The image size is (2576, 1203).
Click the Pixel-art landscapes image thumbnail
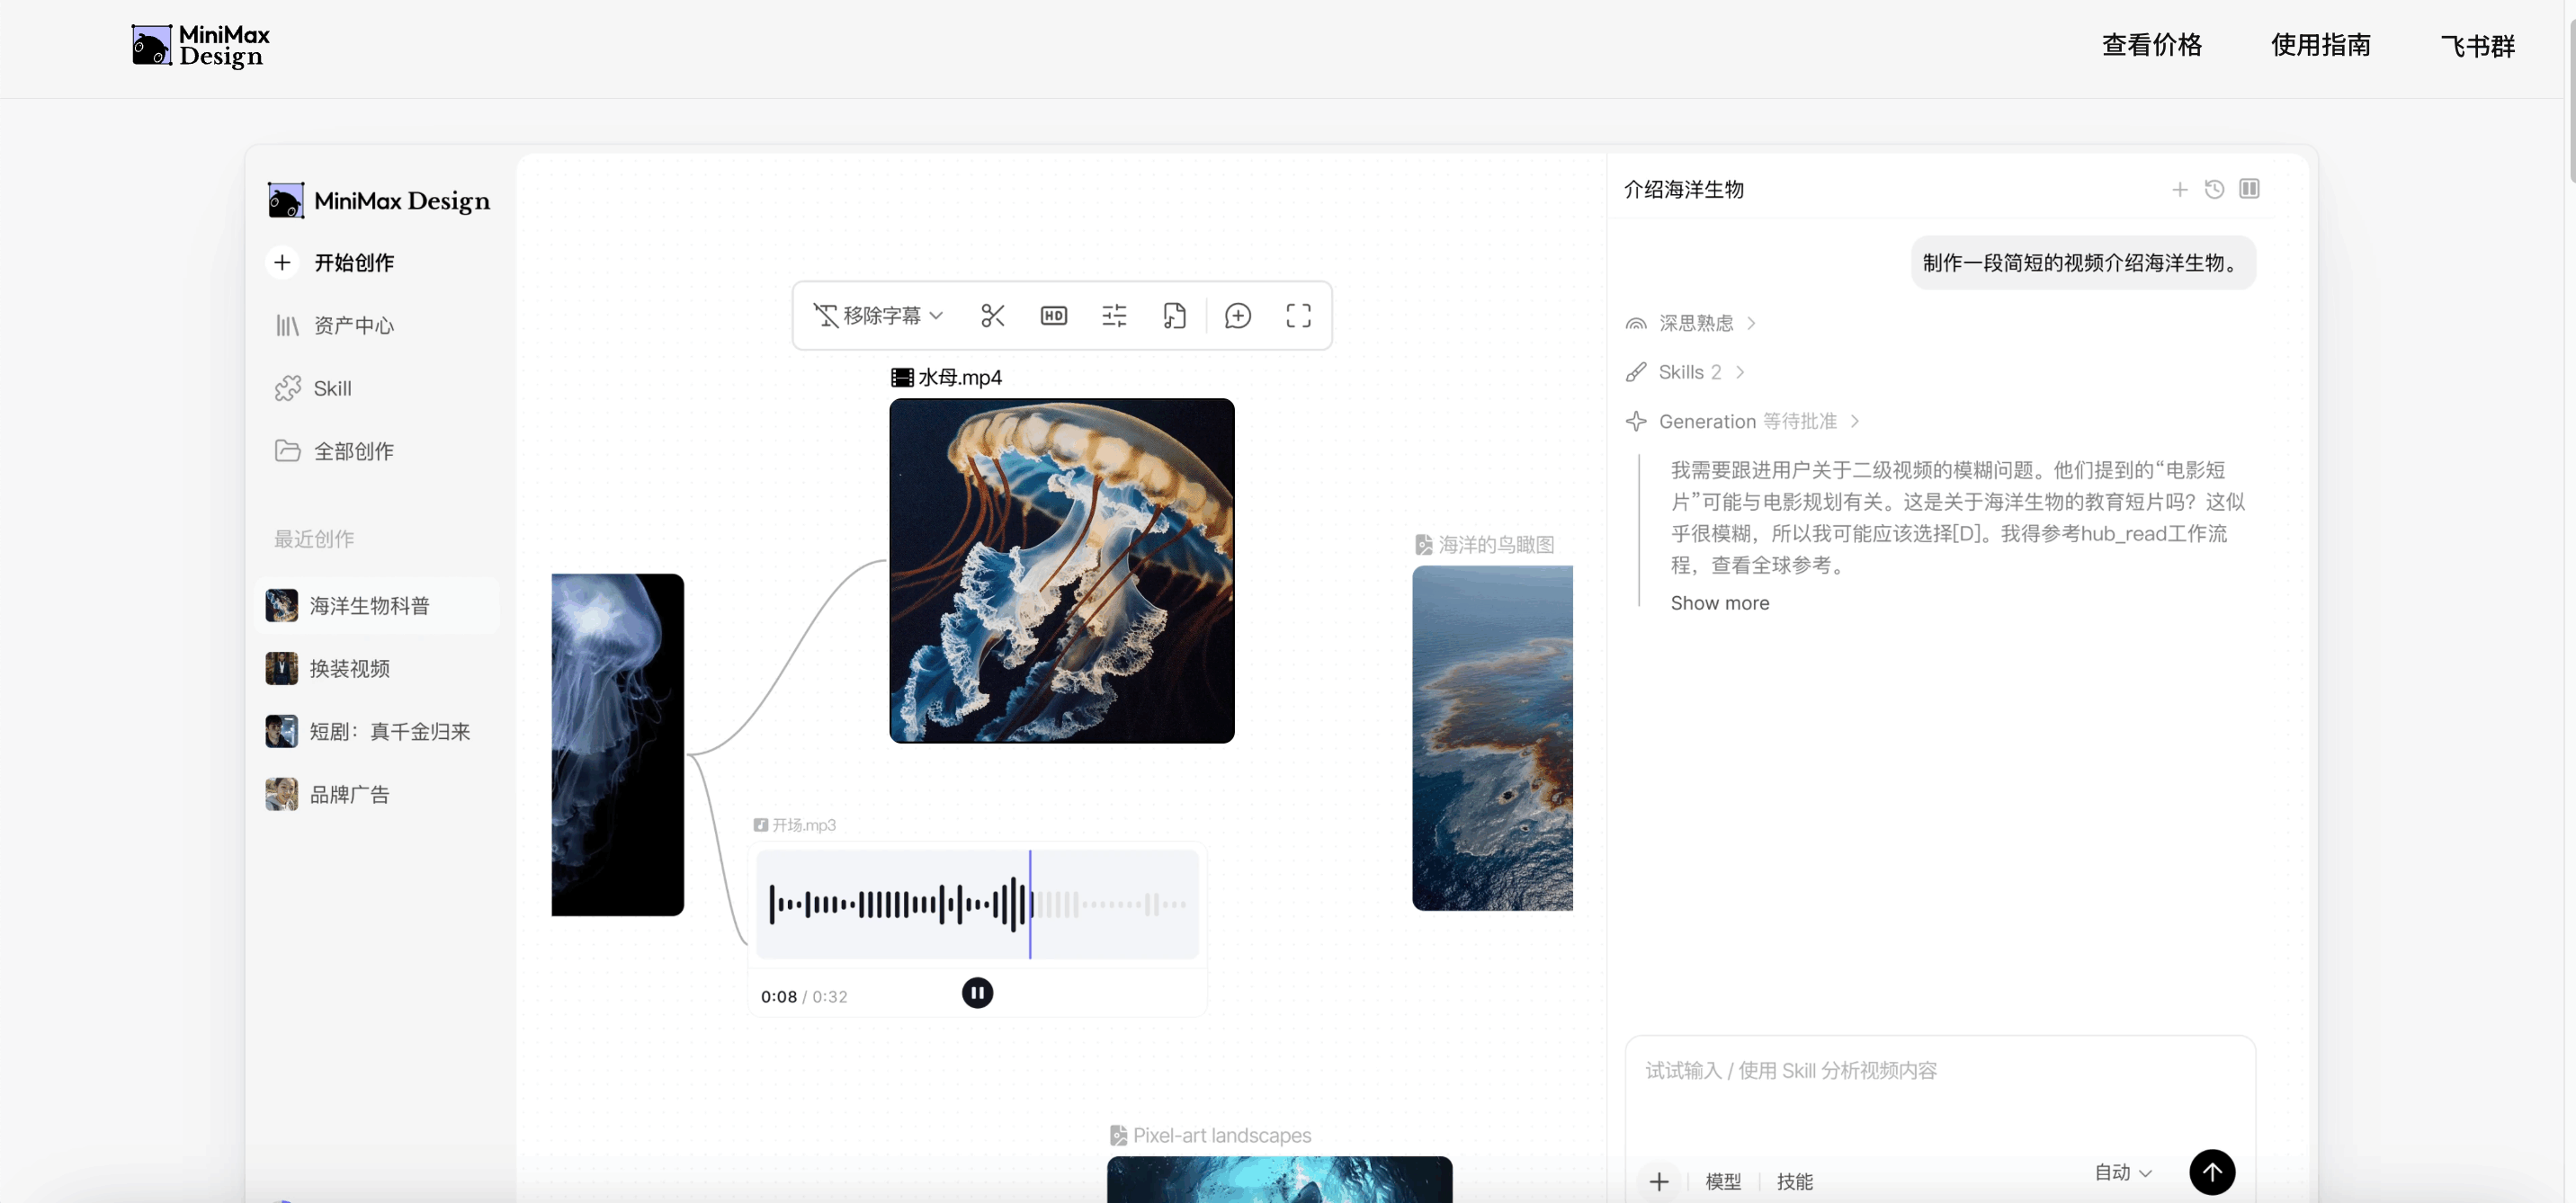click(x=1279, y=1180)
